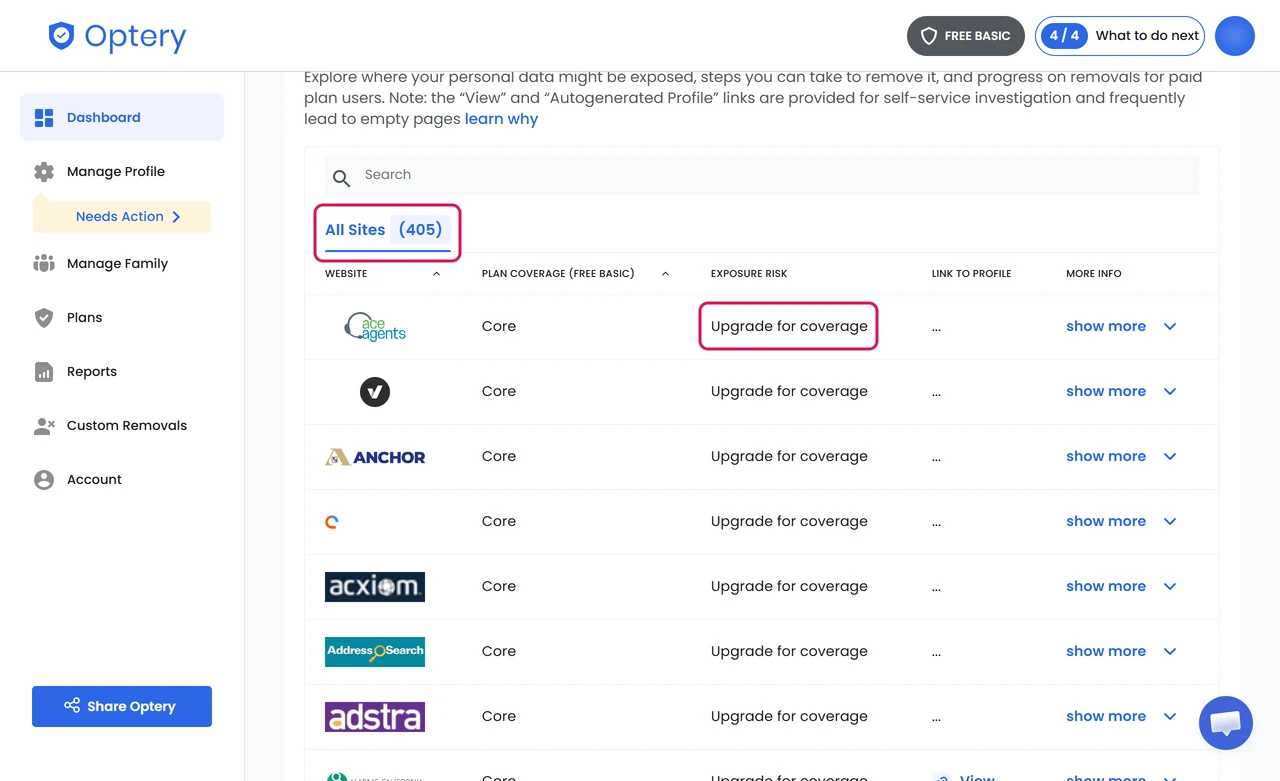Open the chat support bubble
This screenshot has height=781, width=1280.
(x=1226, y=723)
